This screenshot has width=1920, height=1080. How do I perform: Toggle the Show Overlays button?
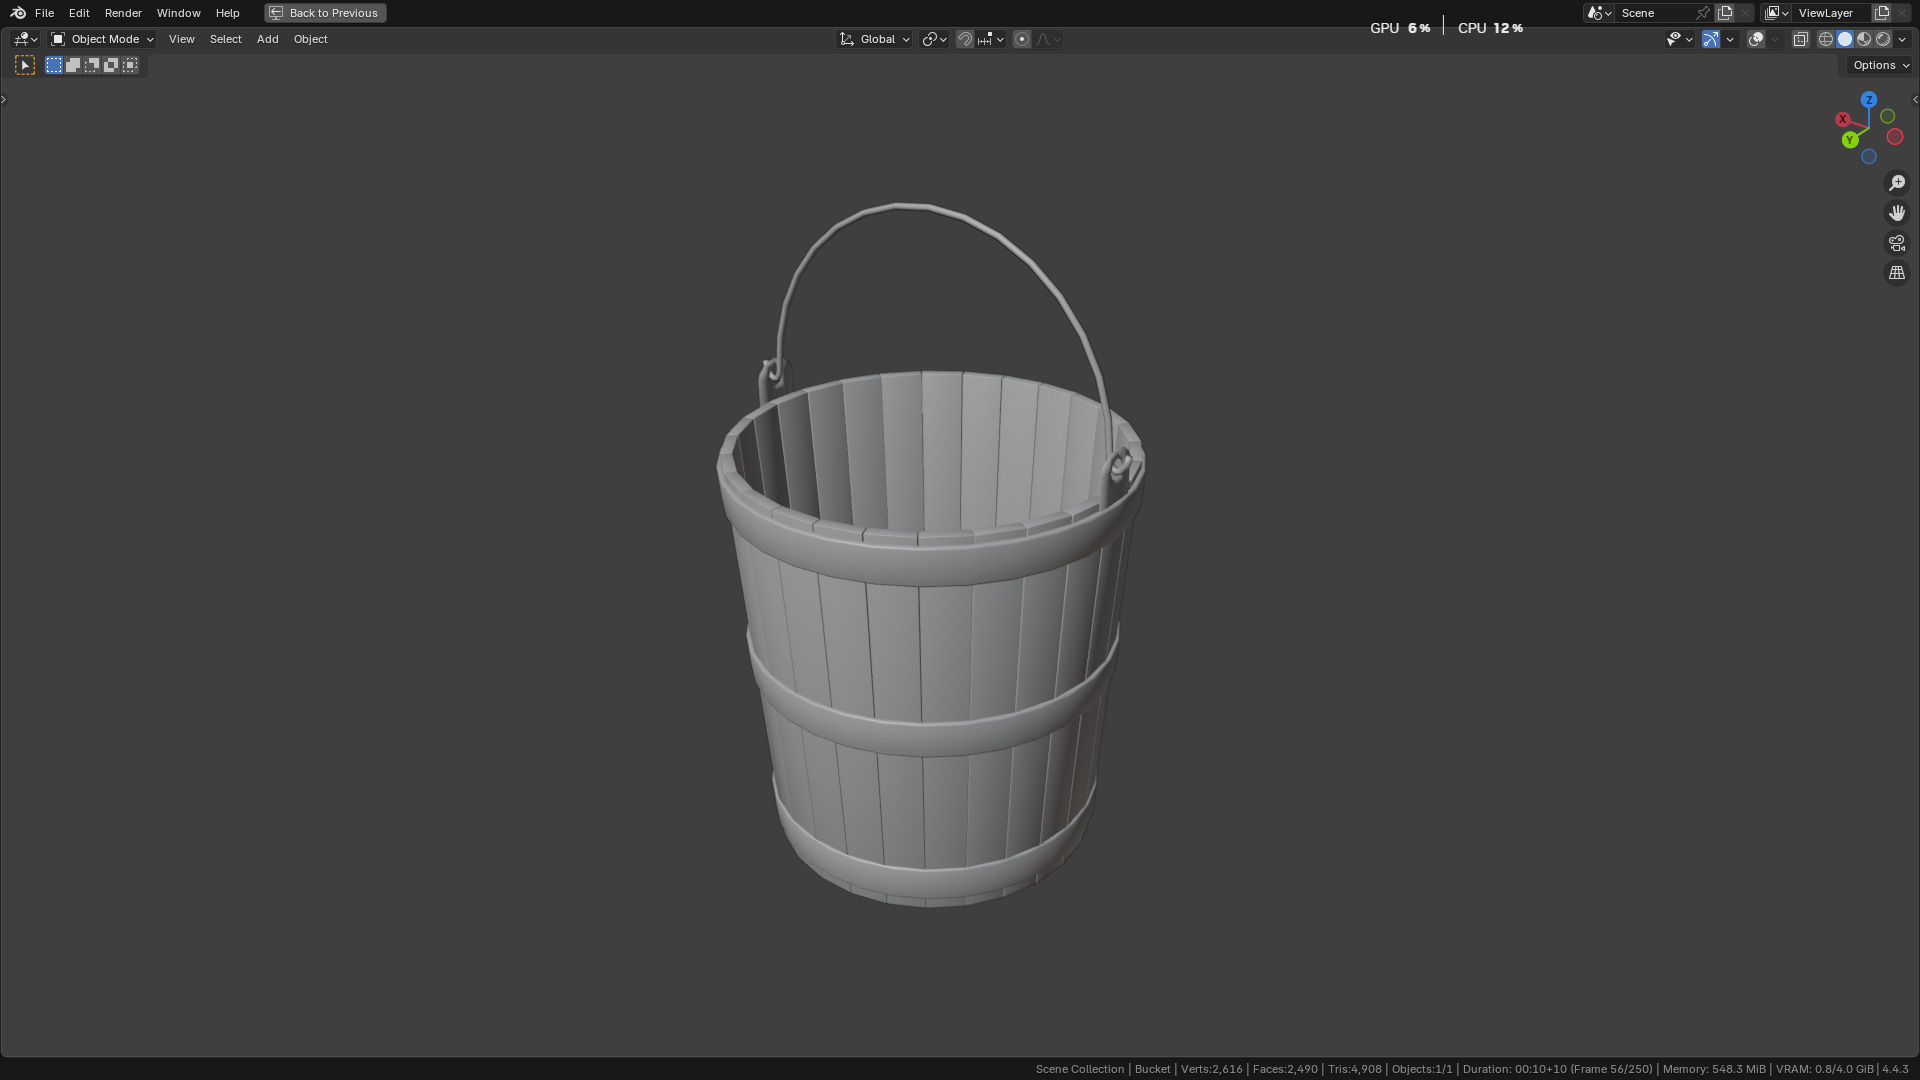pos(1756,39)
